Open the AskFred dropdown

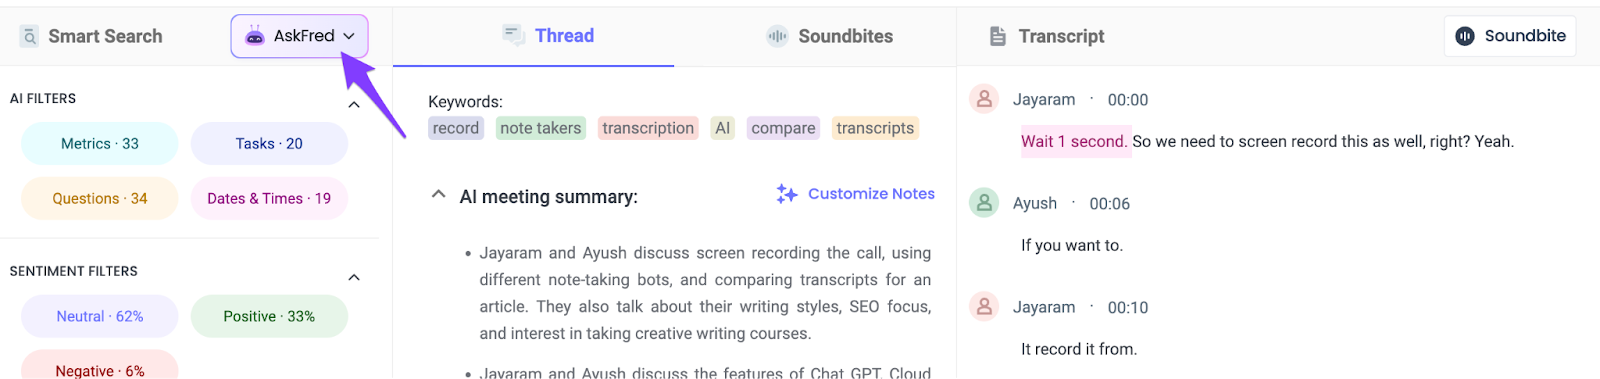coord(300,36)
